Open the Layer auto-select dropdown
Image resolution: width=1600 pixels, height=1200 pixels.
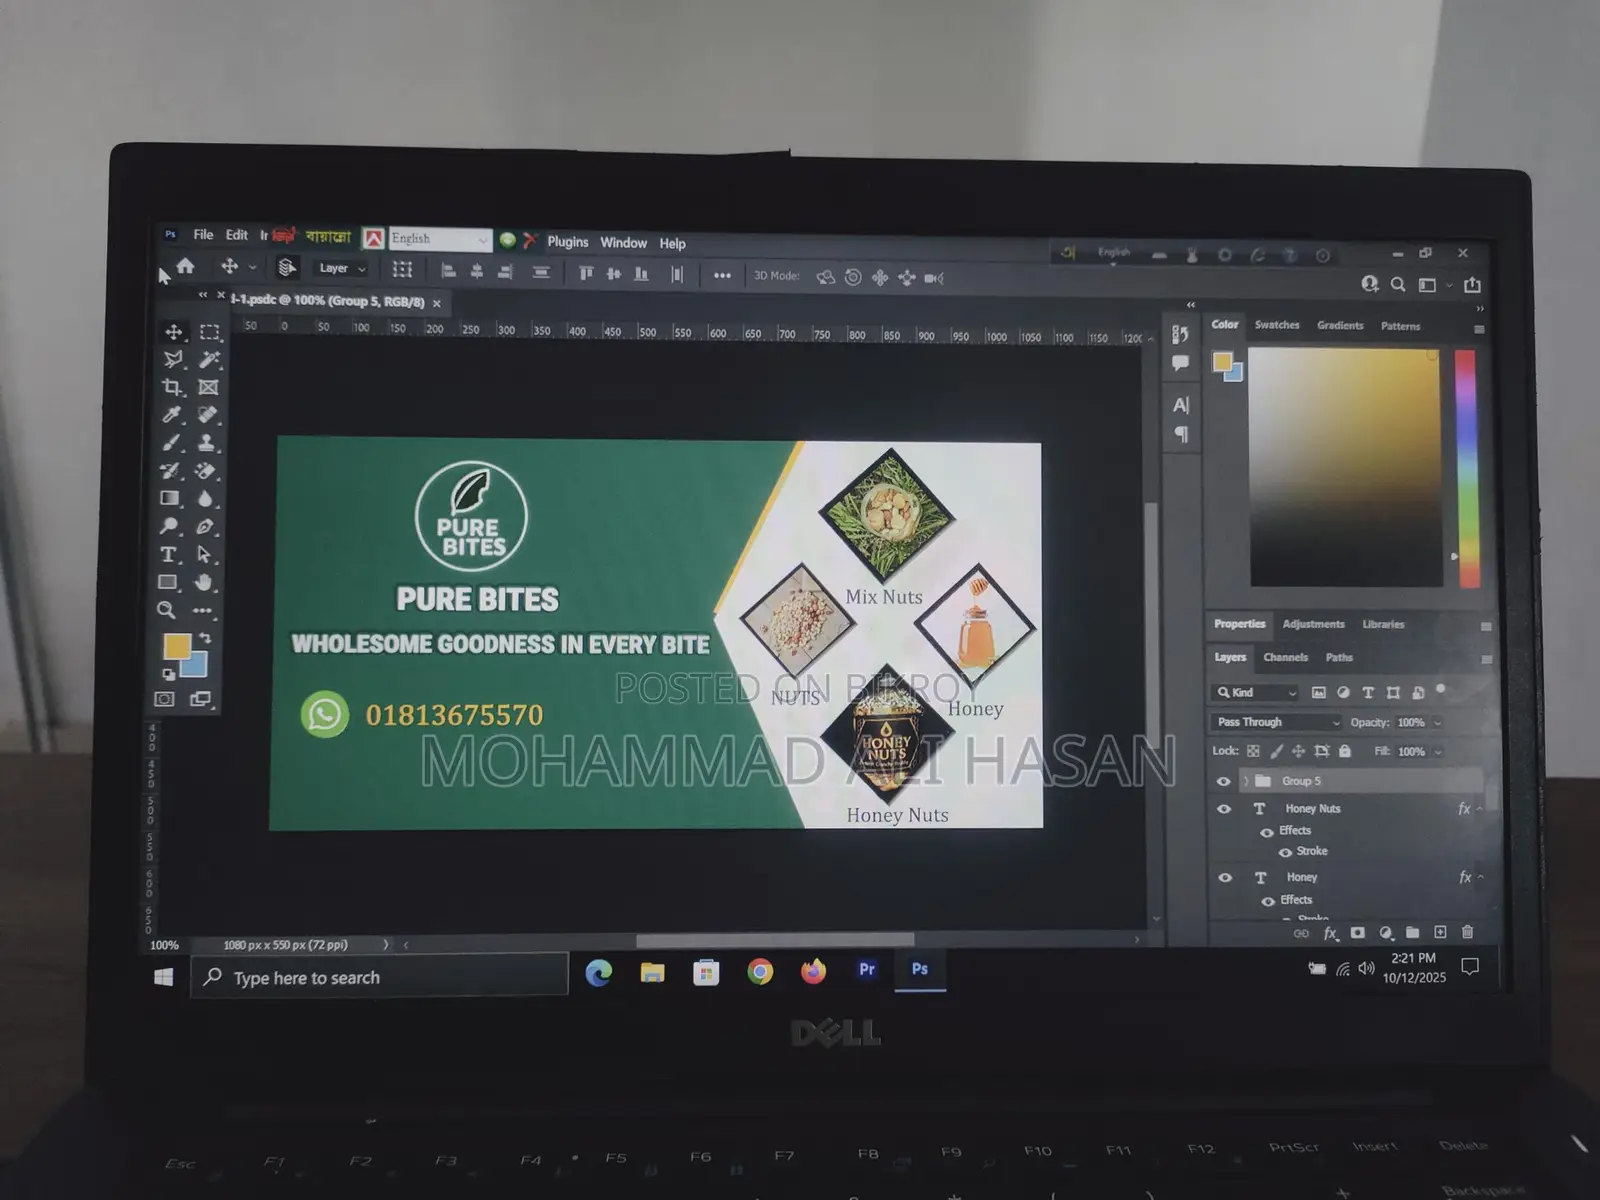[343, 269]
